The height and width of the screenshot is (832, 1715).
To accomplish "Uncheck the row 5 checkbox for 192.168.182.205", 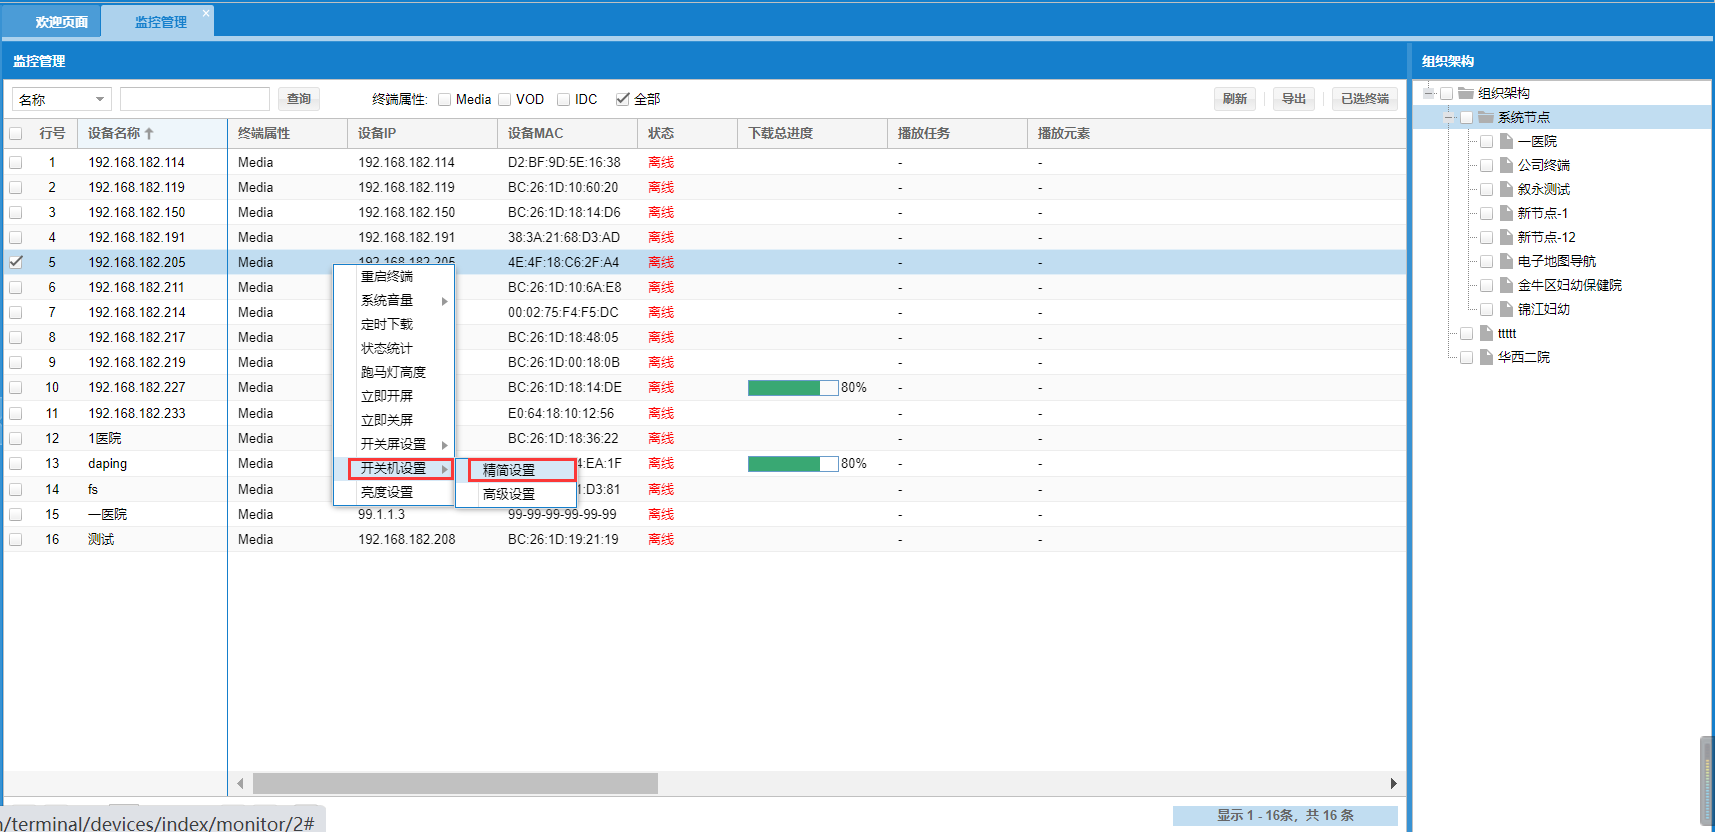I will [x=15, y=262].
